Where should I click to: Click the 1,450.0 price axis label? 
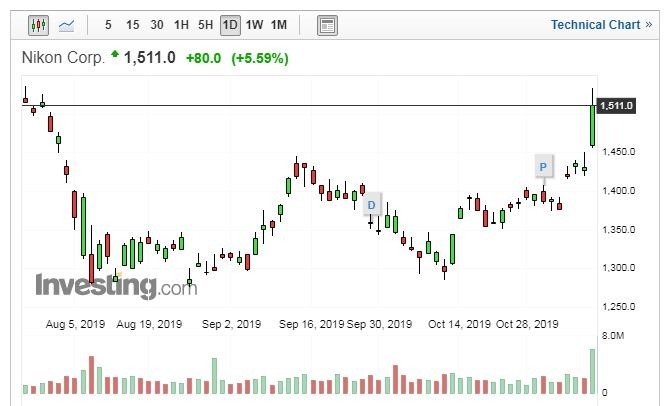(619, 152)
